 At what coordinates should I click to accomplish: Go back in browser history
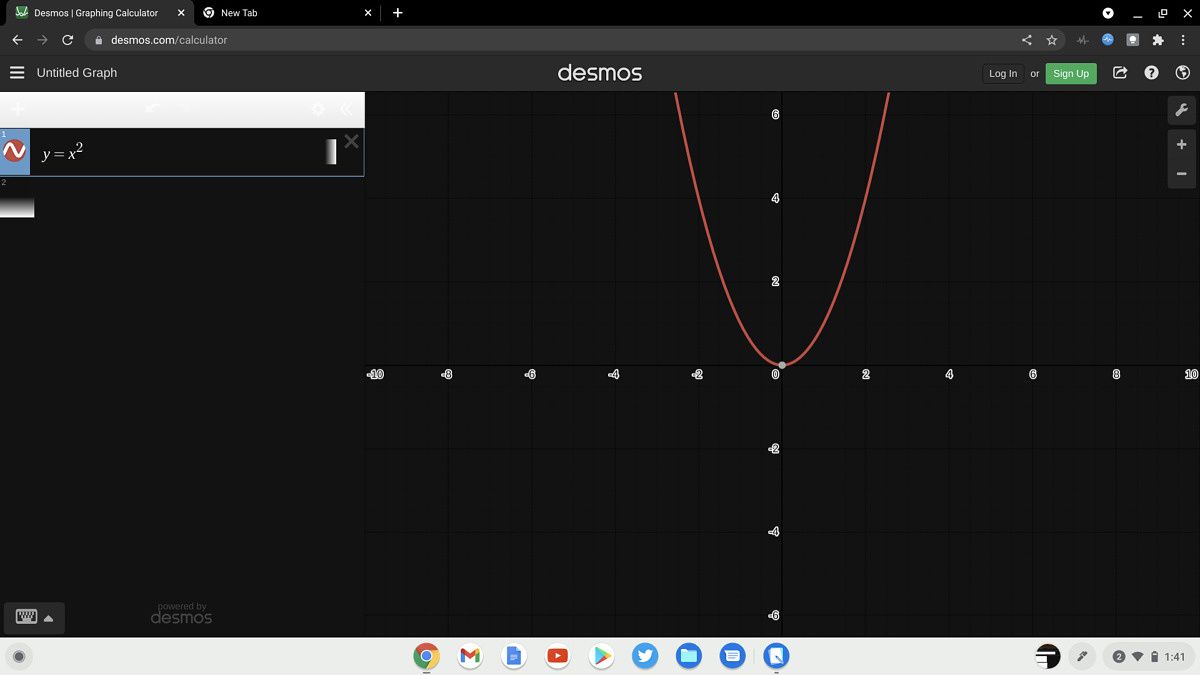click(x=17, y=40)
